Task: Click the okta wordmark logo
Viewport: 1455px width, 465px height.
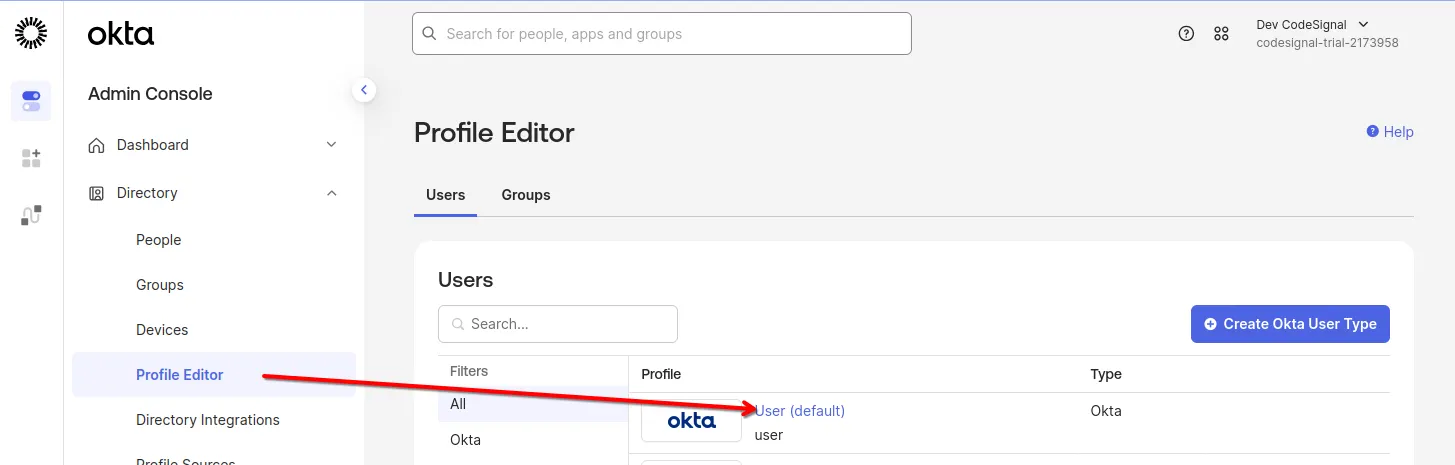Action: pyautogui.click(x=121, y=34)
